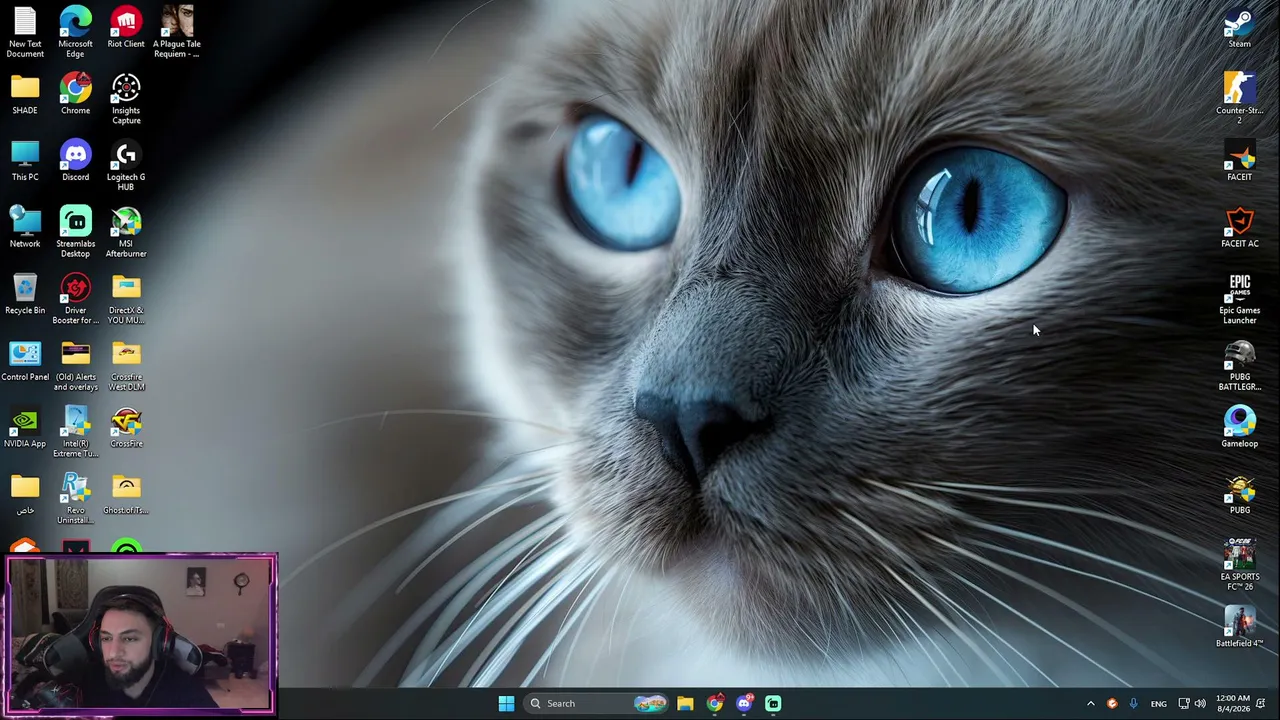Select the This PC icon
Viewport: 1280px width, 720px height.
click(25, 161)
